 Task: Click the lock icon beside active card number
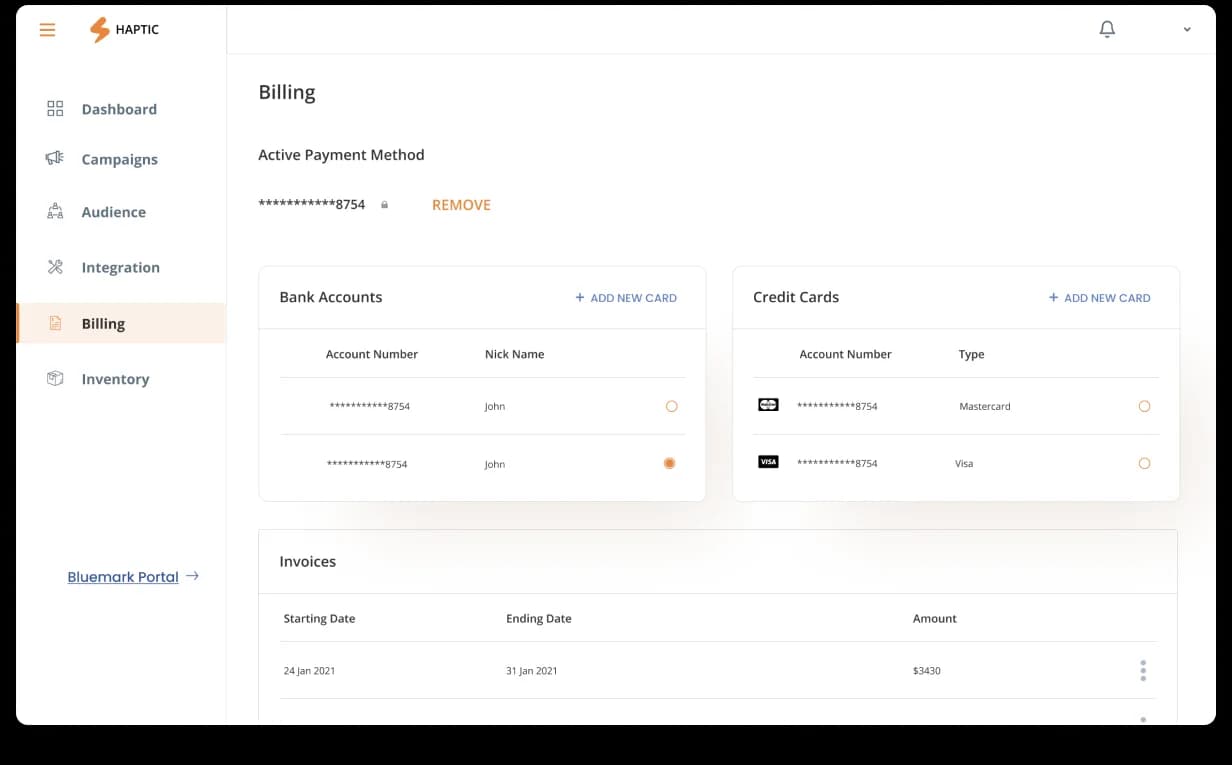click(384, 205)
